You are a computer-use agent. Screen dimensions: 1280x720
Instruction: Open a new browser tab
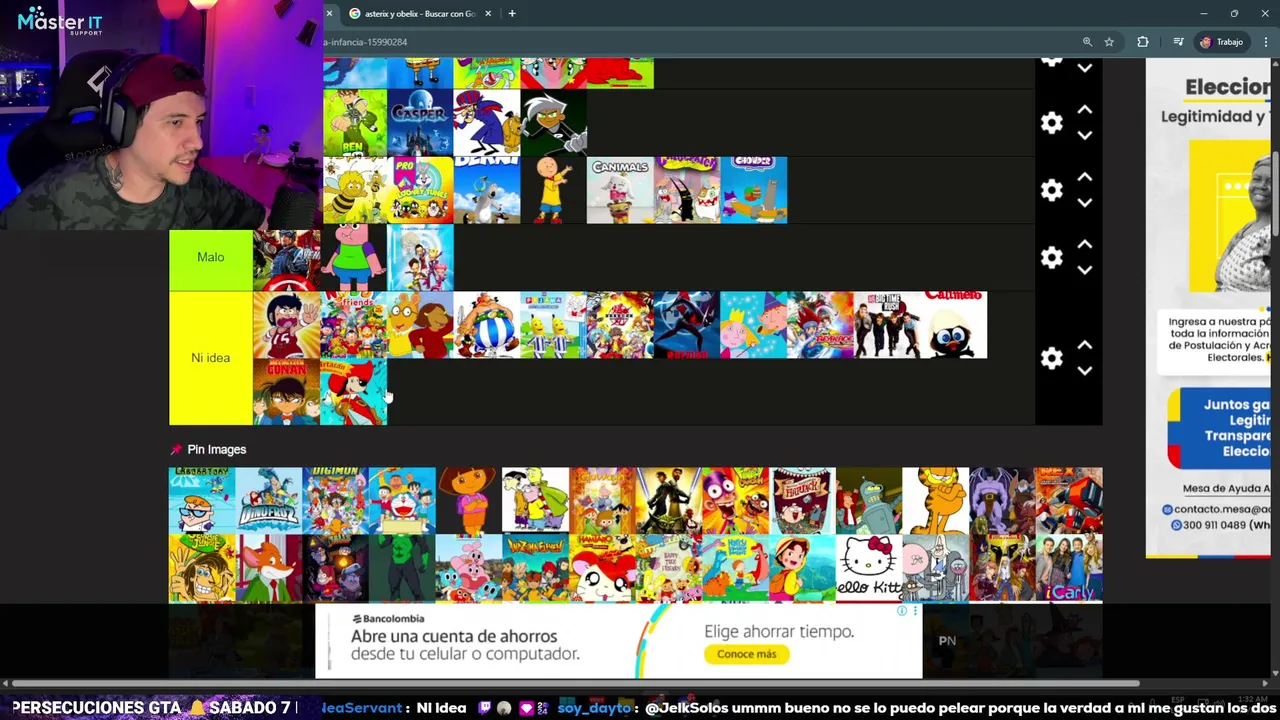pos(512,14)
